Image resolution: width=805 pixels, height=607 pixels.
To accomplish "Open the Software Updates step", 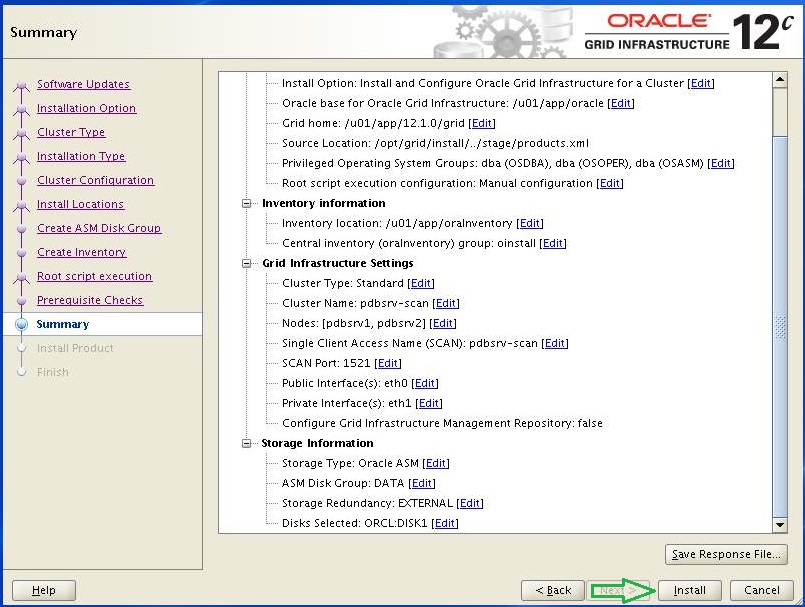I will (x=83, y=84).
